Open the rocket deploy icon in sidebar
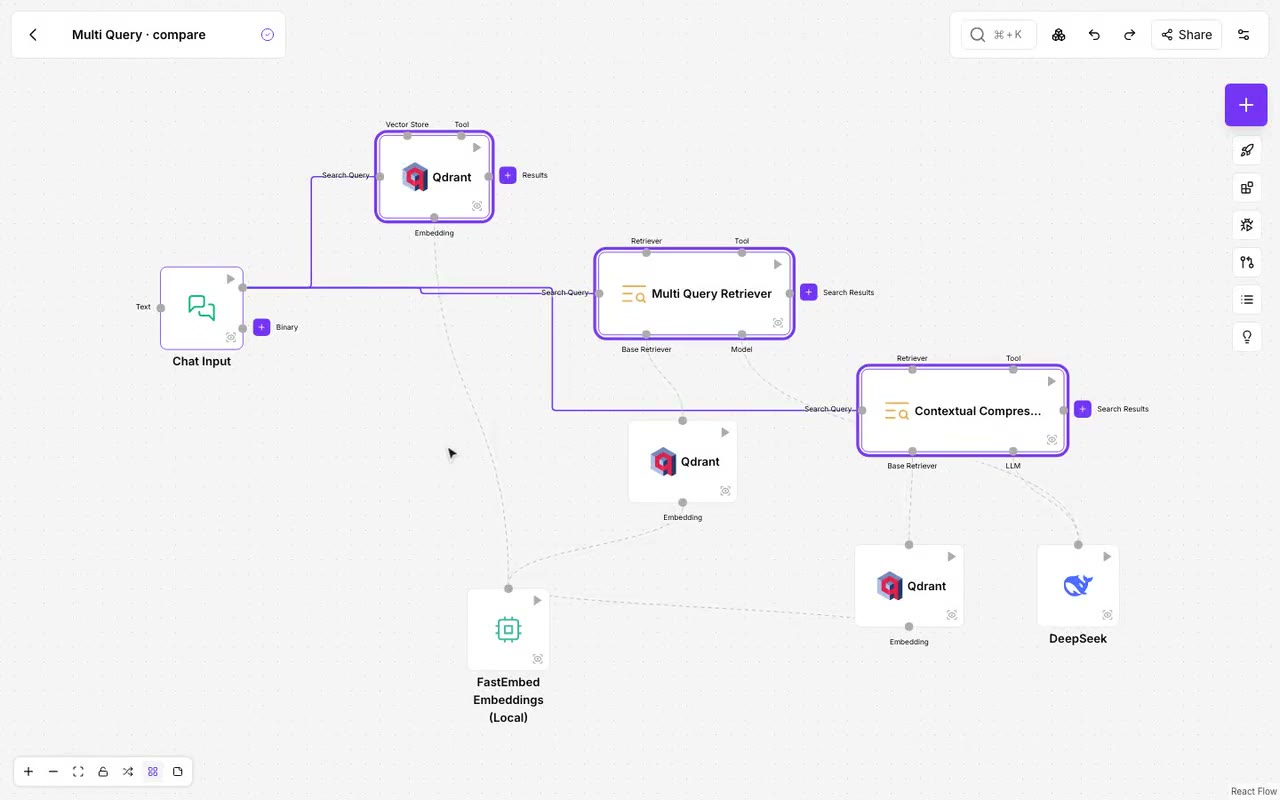This screenshot has width=1280, height=800. (x=1247, y=151)
